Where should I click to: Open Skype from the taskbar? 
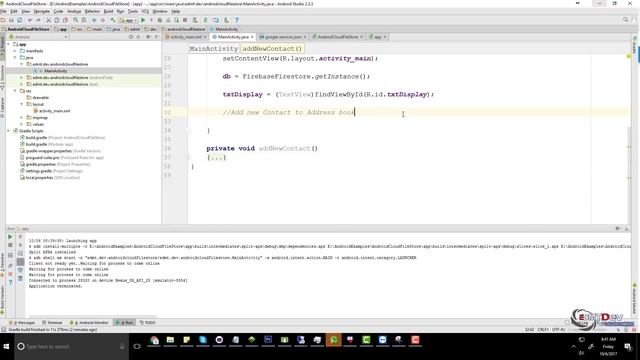(203, 340)
